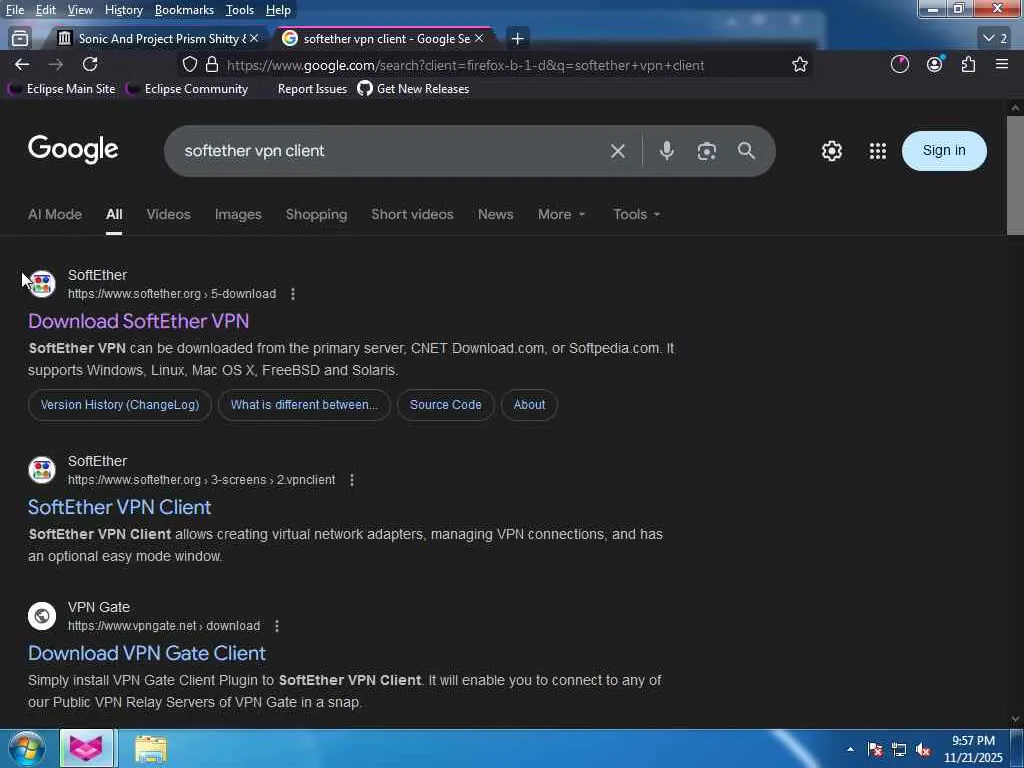Open What is different between chip

click(x=304, y=405)
